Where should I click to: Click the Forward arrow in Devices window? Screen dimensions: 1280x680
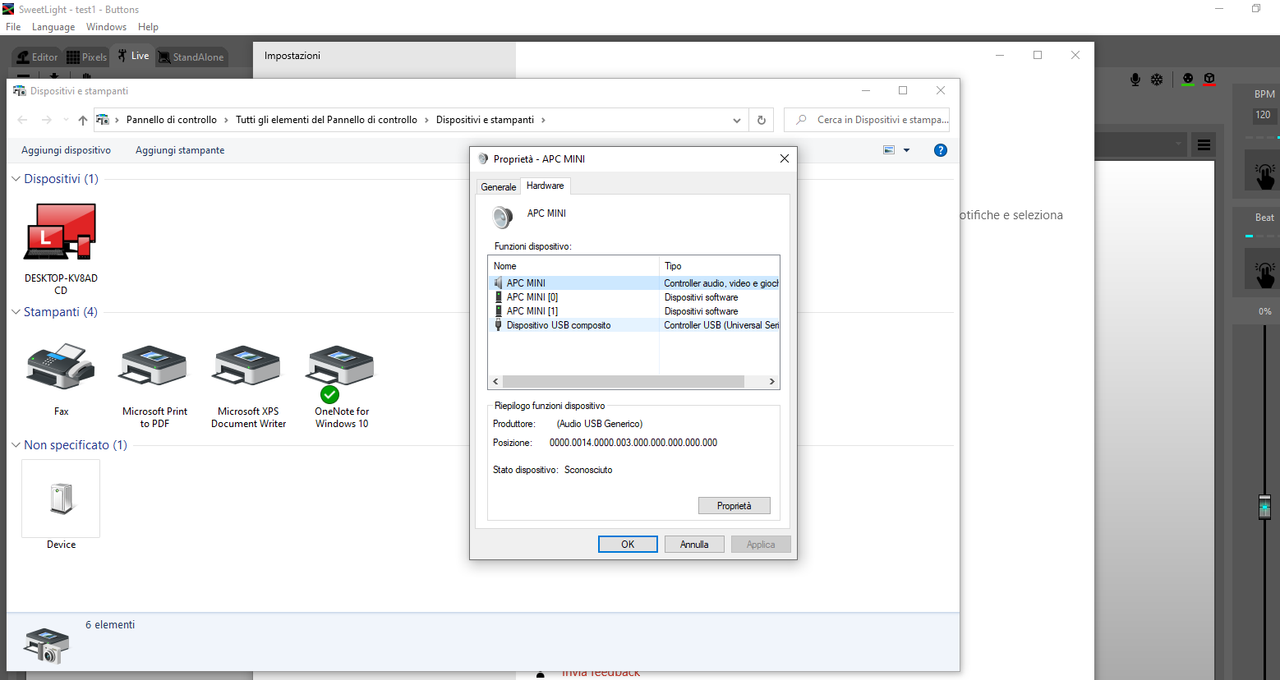[47, 120]
